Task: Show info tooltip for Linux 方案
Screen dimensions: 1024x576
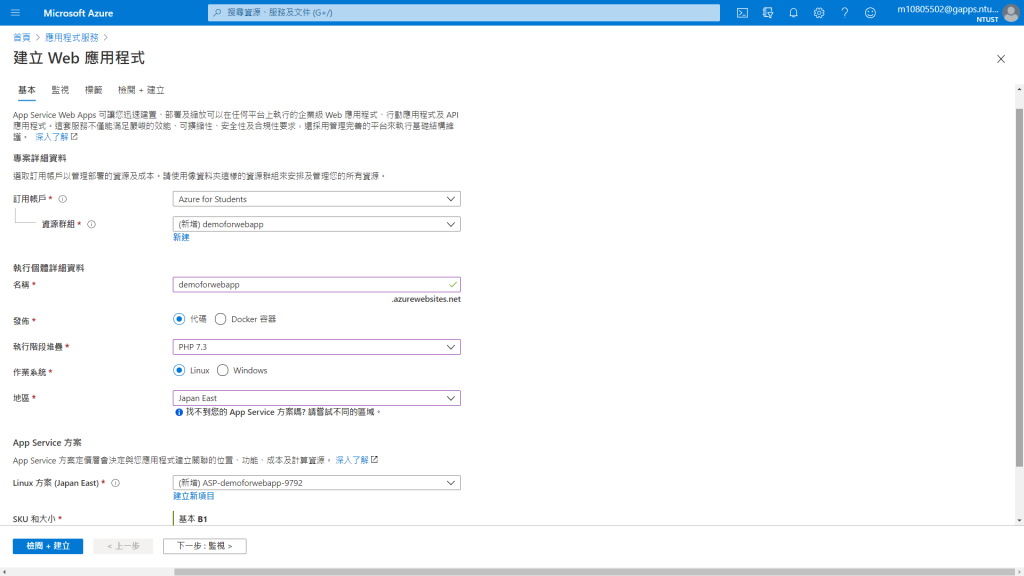Action: 116,483
